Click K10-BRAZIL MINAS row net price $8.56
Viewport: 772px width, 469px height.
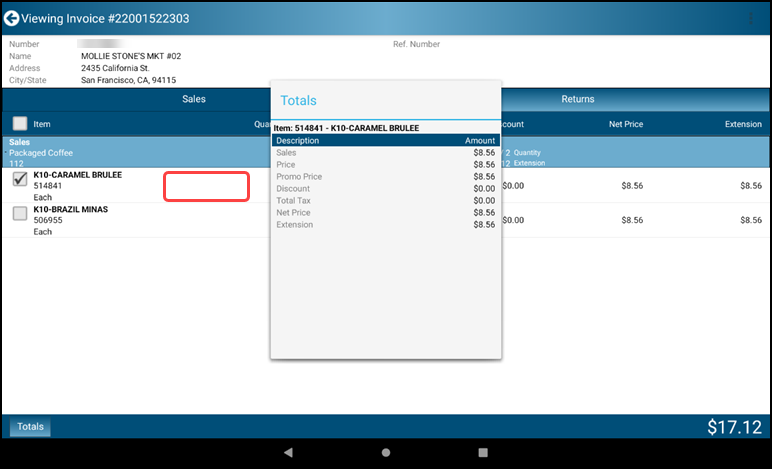(632, 220)
